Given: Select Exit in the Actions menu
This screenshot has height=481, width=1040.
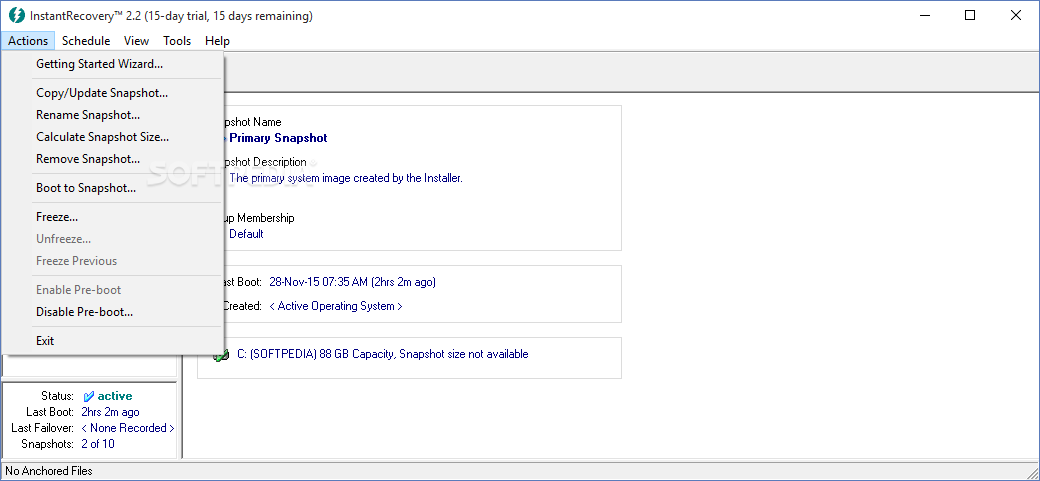Looking at the screenshot, I should pos(113,340).
